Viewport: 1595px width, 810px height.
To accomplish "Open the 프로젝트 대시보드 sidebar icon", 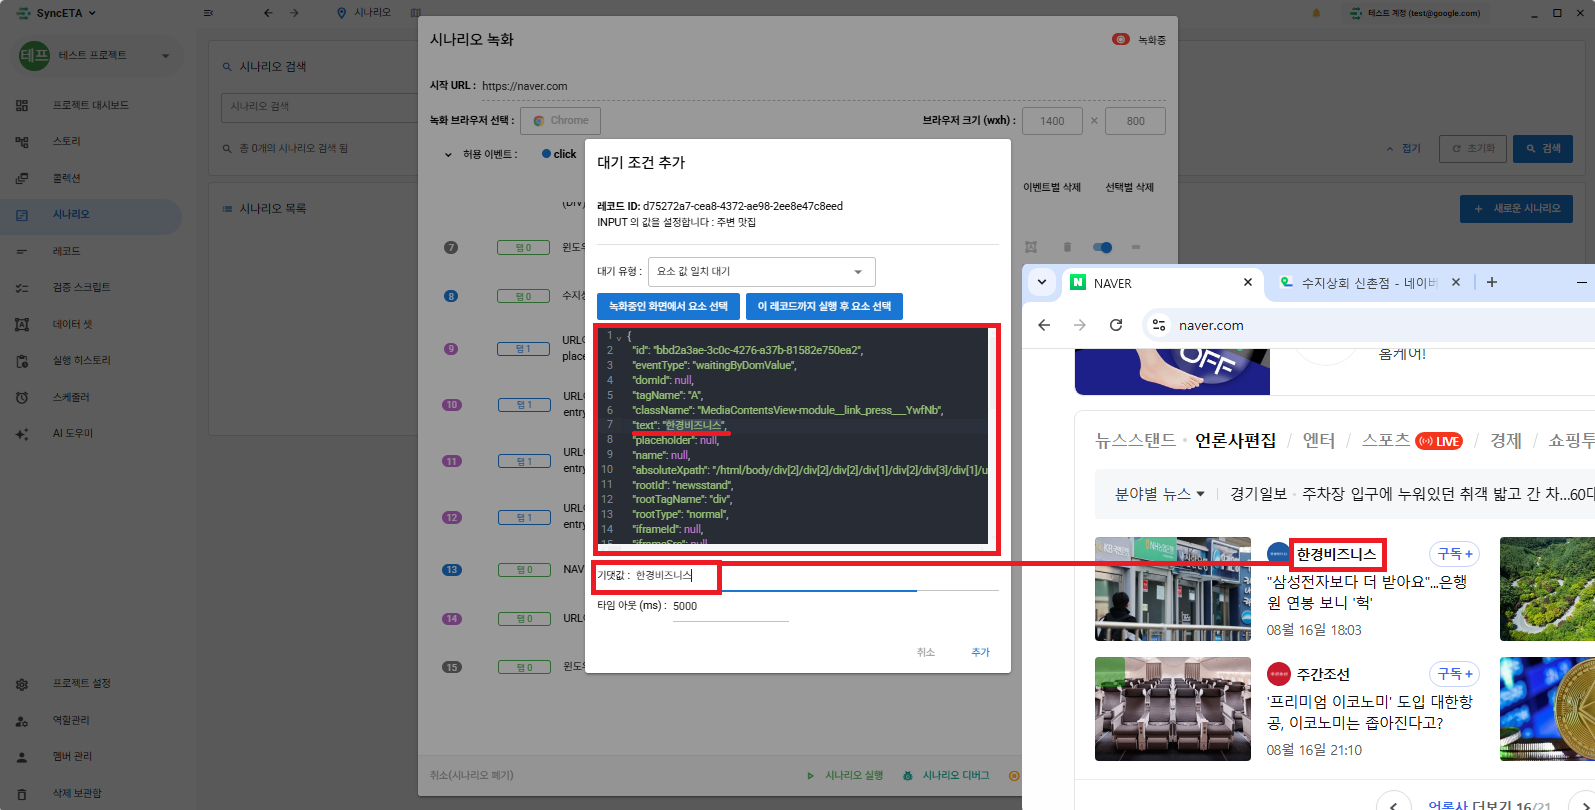I will (22, 105).
